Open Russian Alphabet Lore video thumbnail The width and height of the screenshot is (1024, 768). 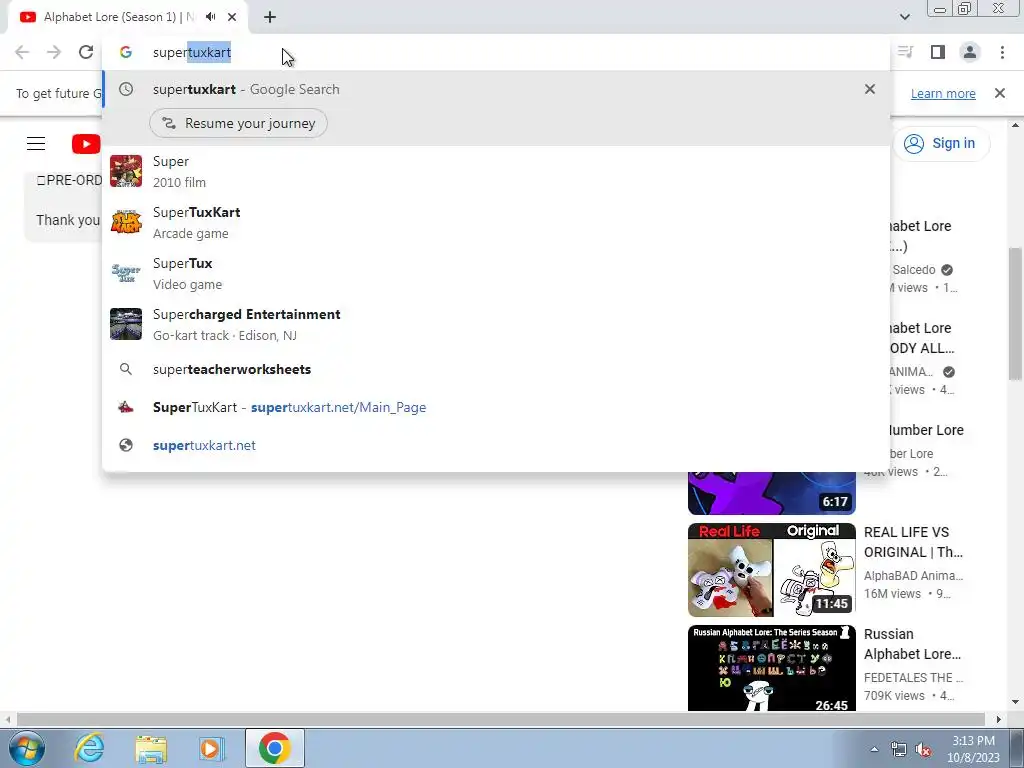pyautogui.click(x=772, y=668)
